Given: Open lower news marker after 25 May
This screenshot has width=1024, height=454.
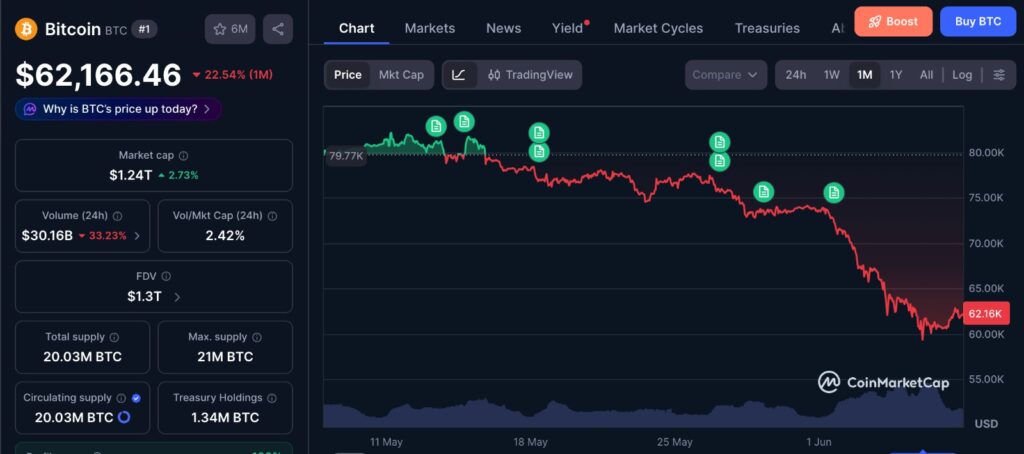Looking at the screenshot, I should tap(719, 161).
